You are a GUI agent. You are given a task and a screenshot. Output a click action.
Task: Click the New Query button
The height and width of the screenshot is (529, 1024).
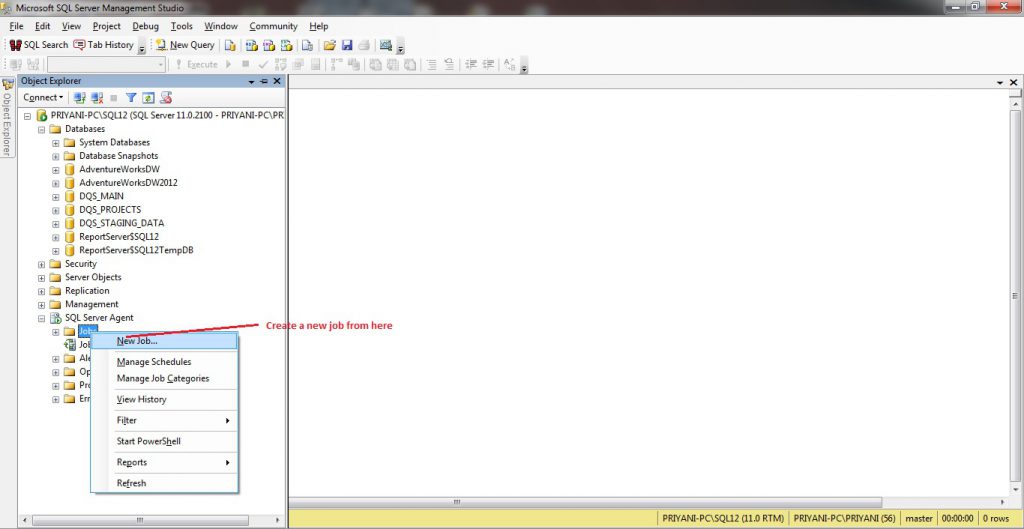(185, 45)
